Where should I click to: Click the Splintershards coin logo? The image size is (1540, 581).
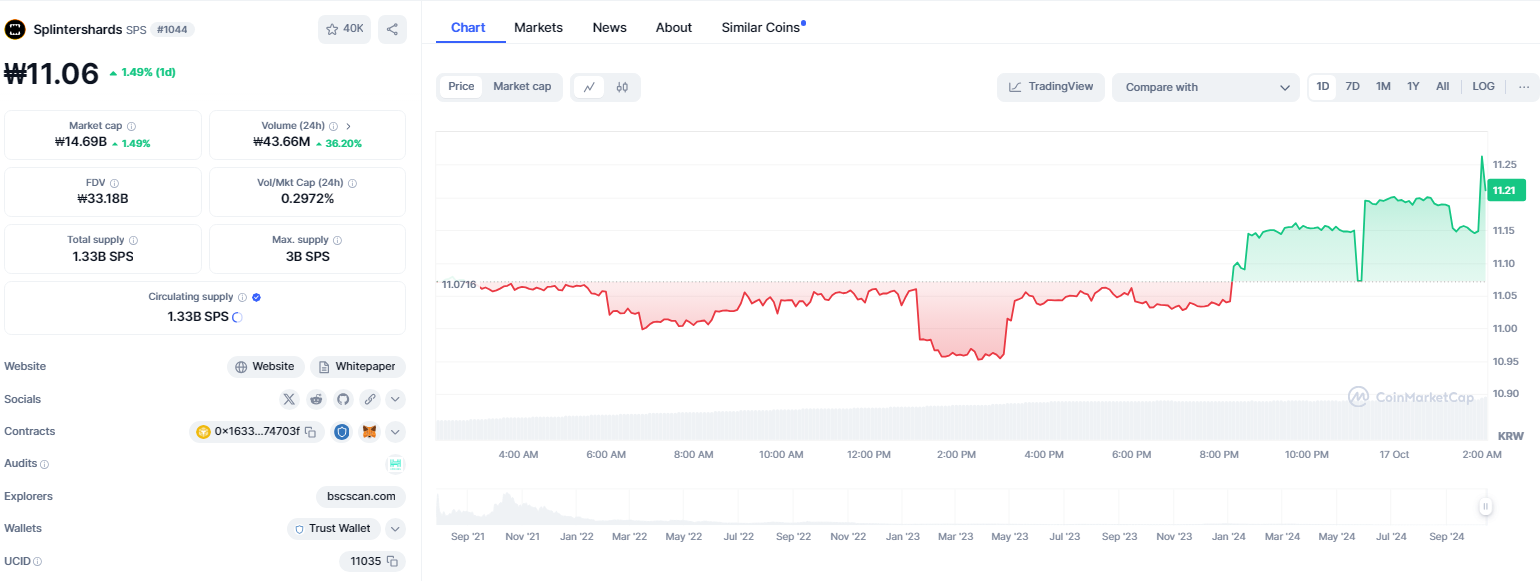tap(15, 29)
